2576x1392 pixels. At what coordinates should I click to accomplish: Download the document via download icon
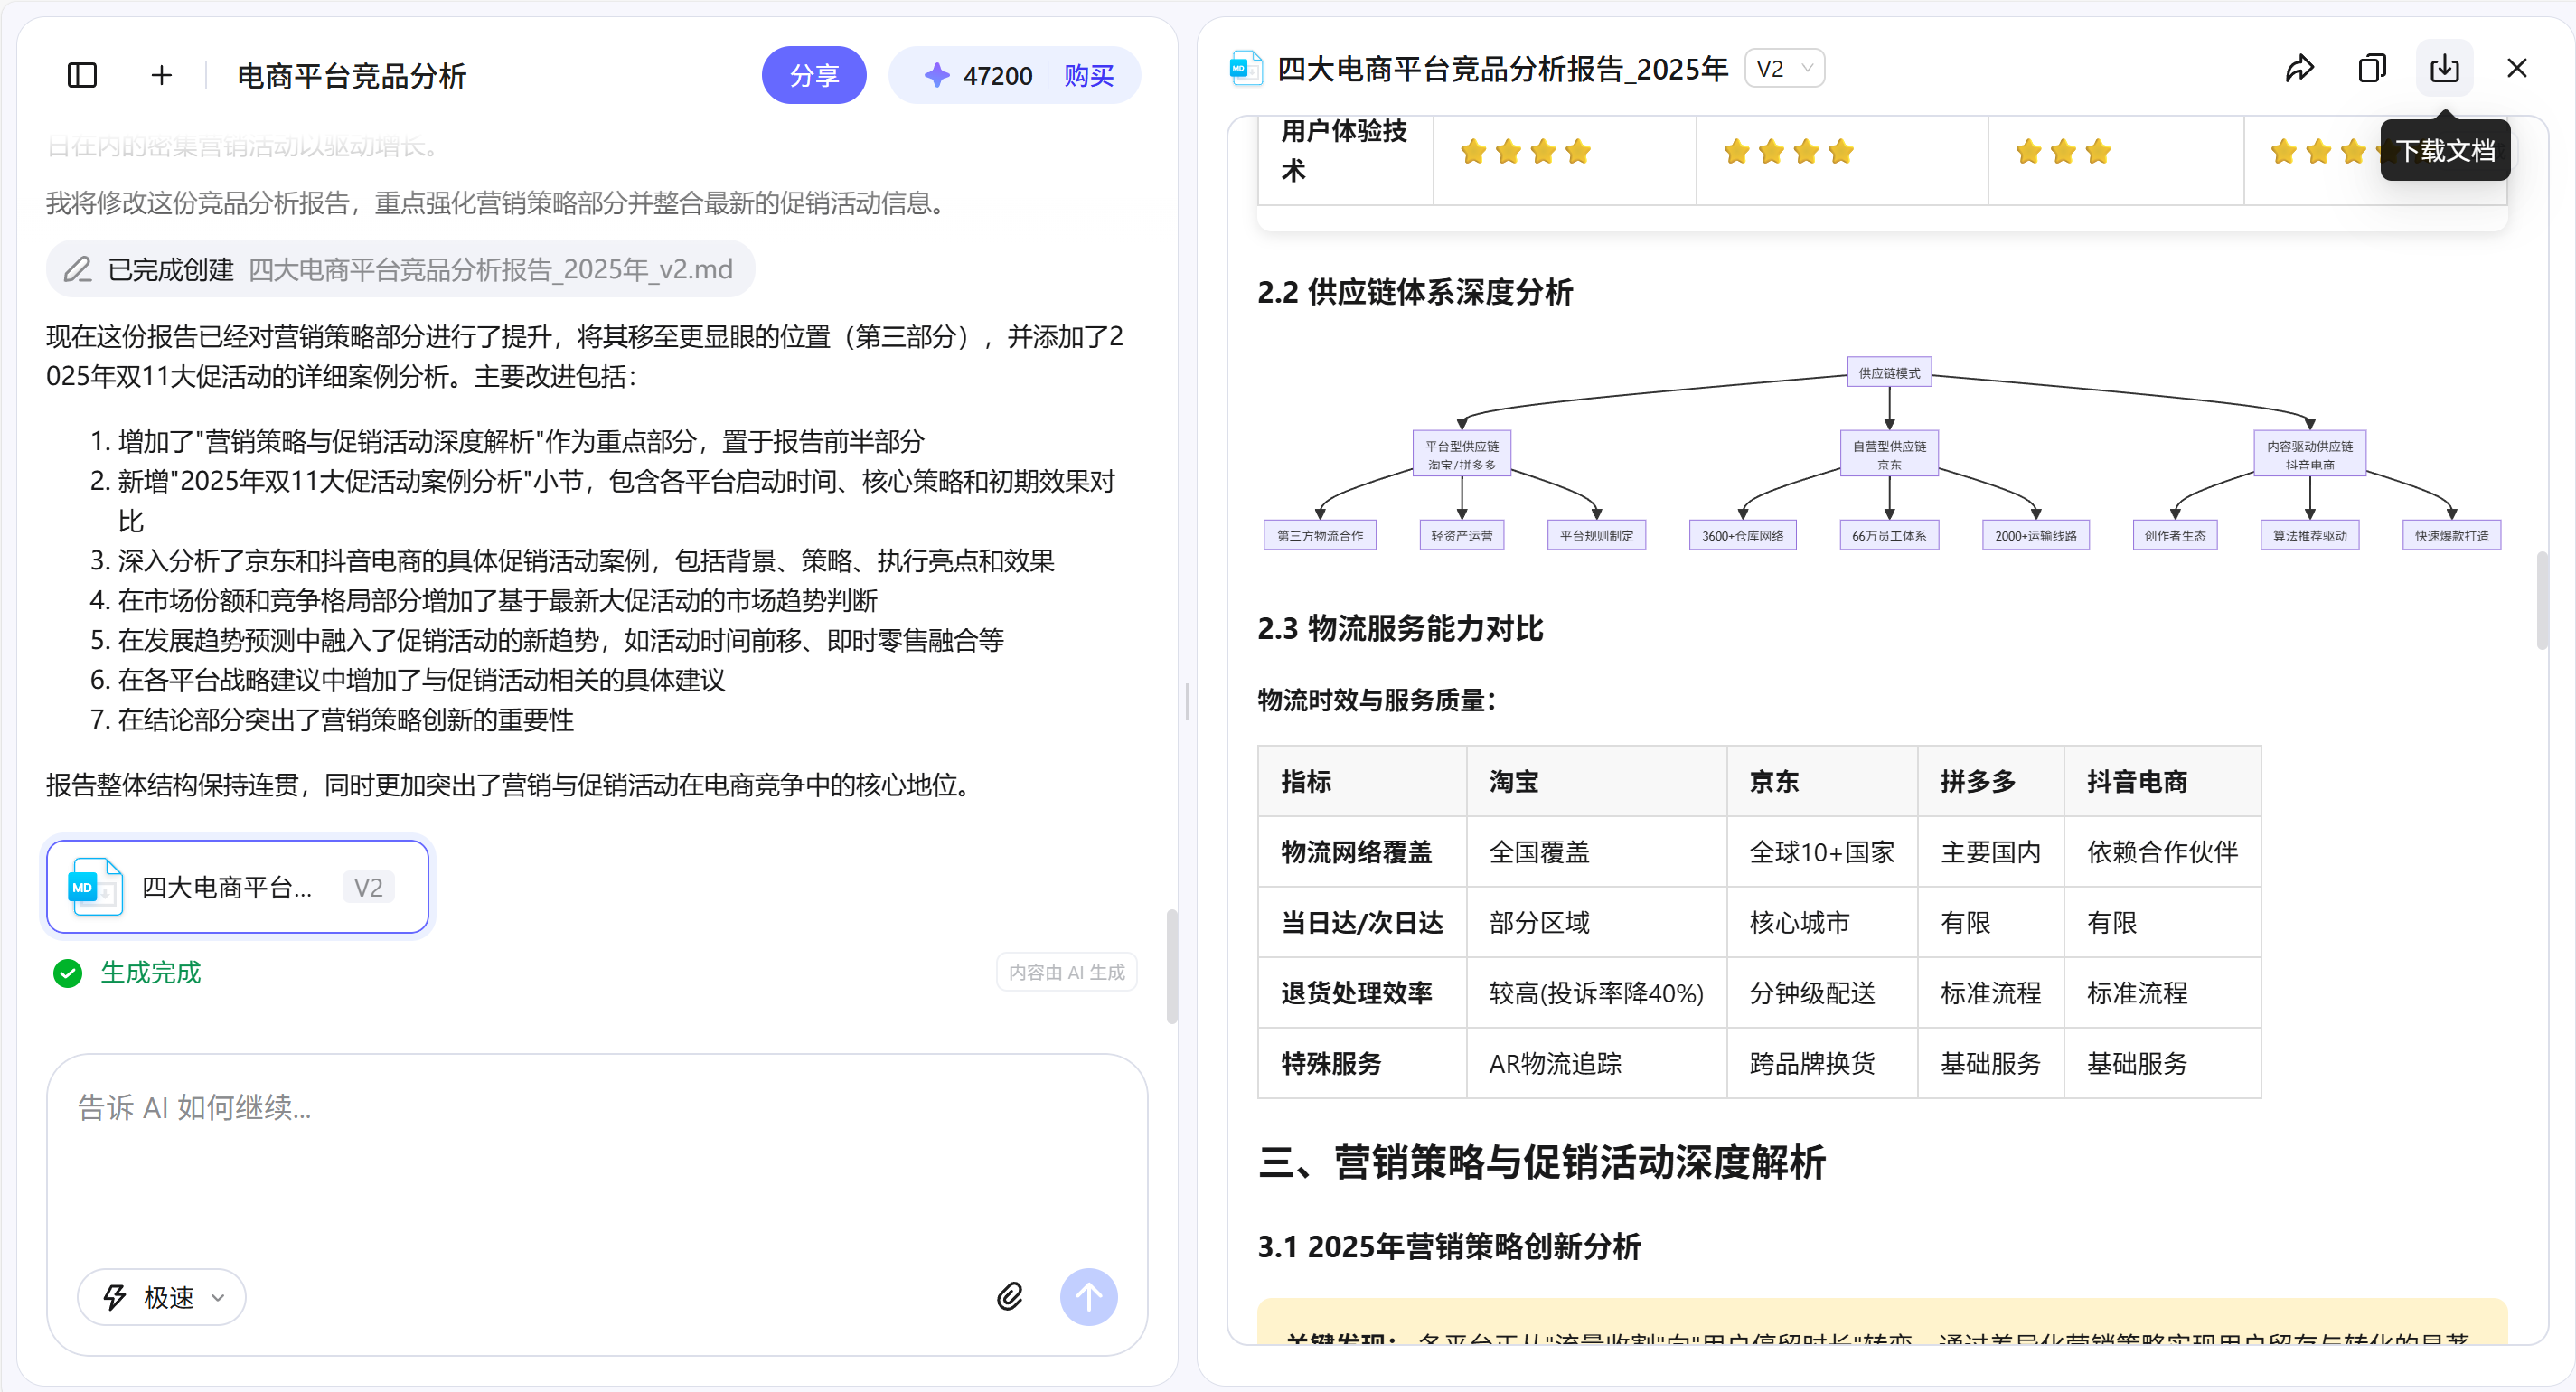2444,68
